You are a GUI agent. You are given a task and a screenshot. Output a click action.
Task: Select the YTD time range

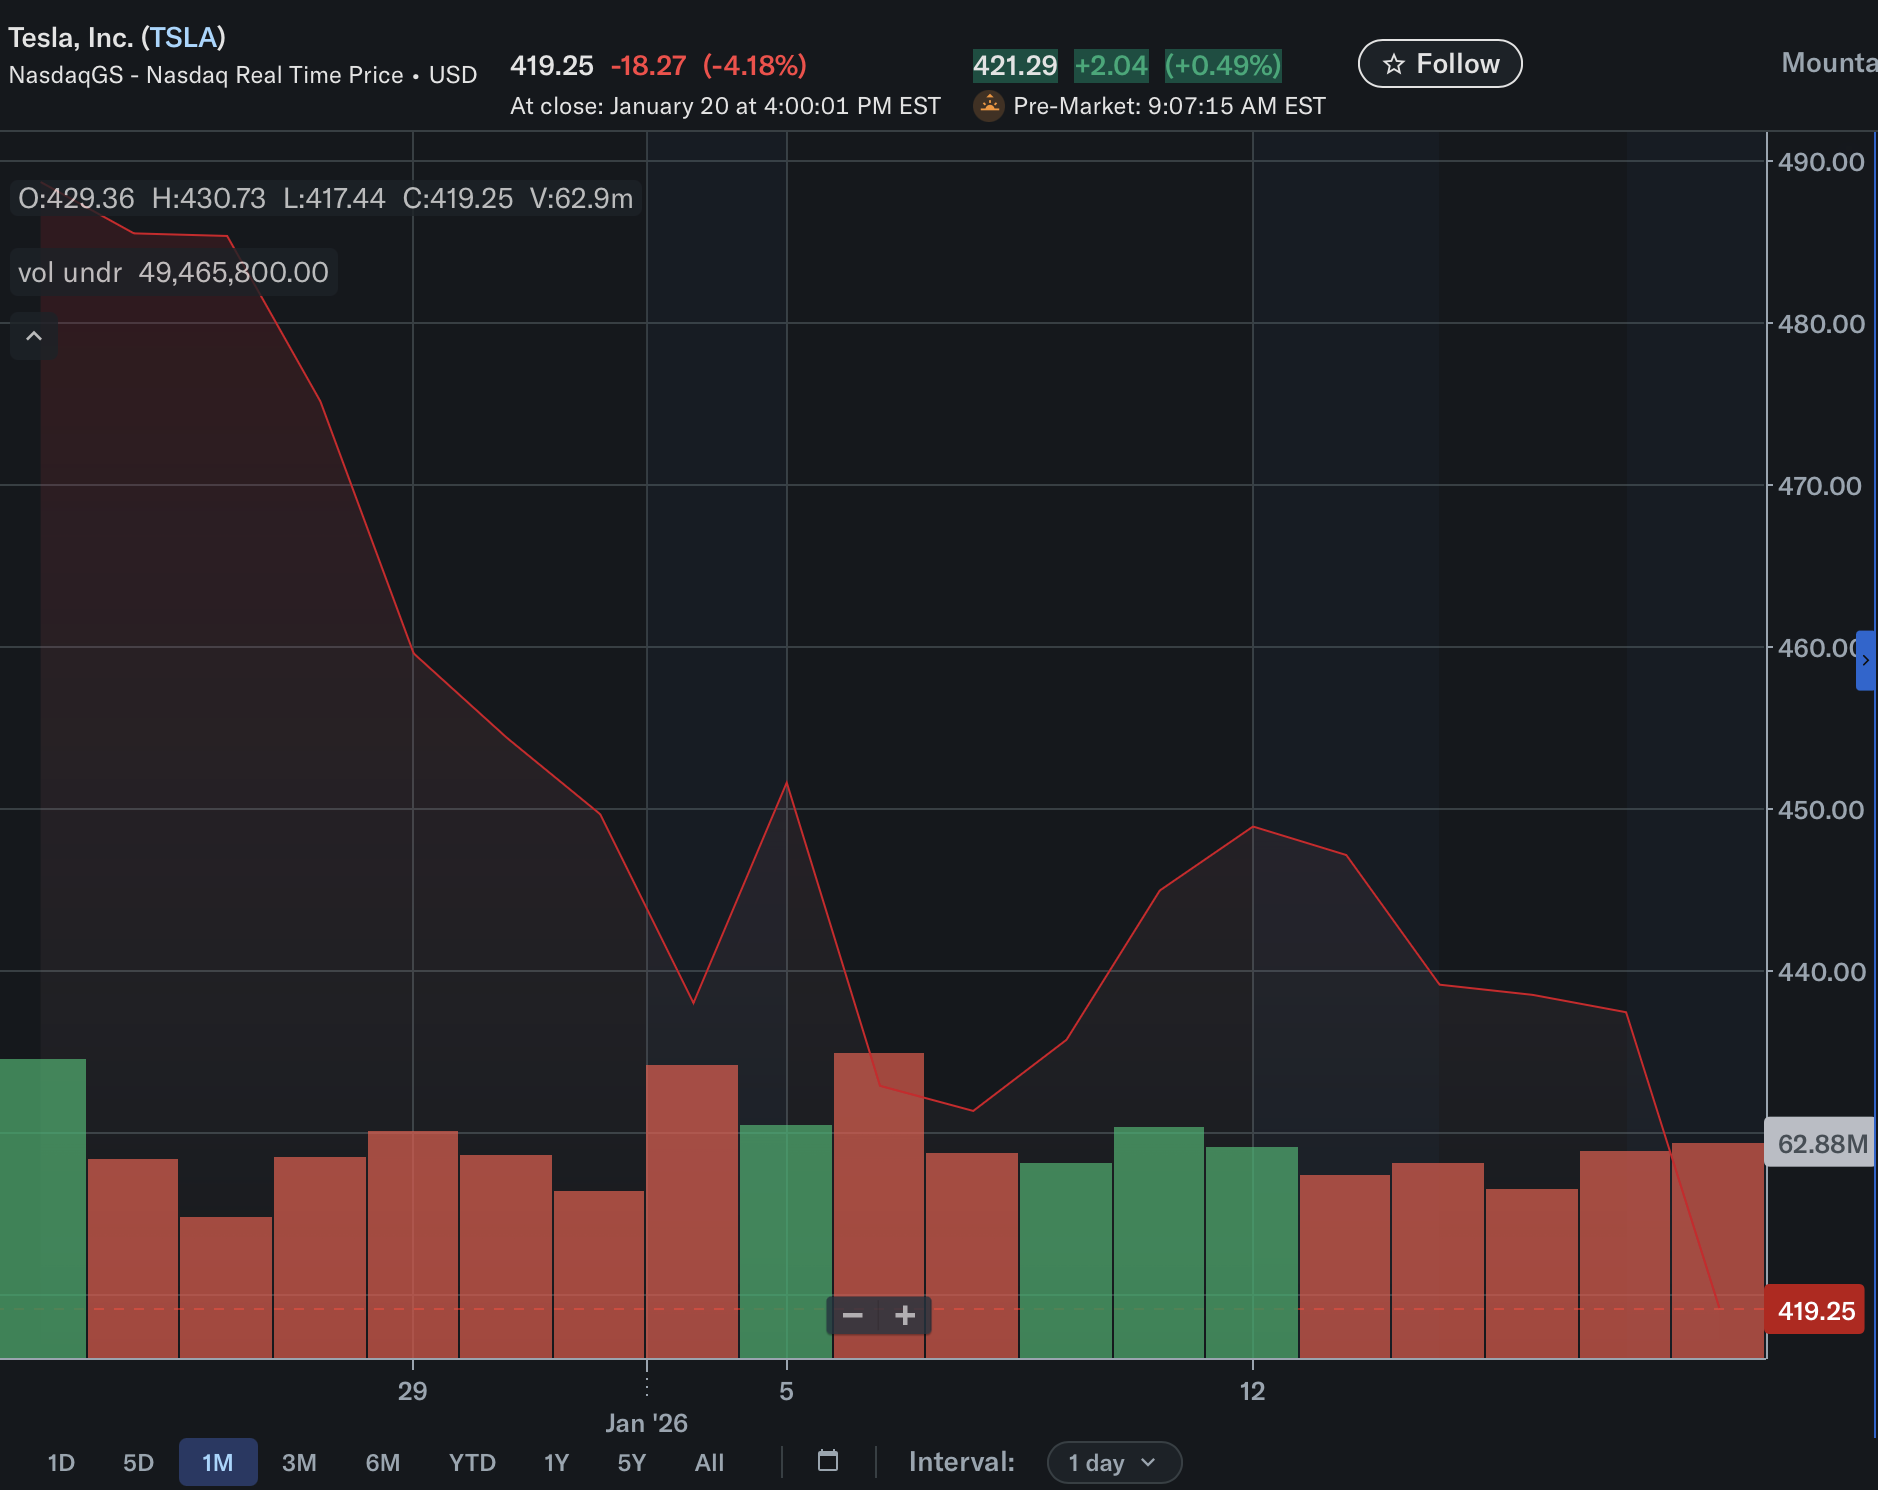pyautogui.click(x=472, y=1463)
